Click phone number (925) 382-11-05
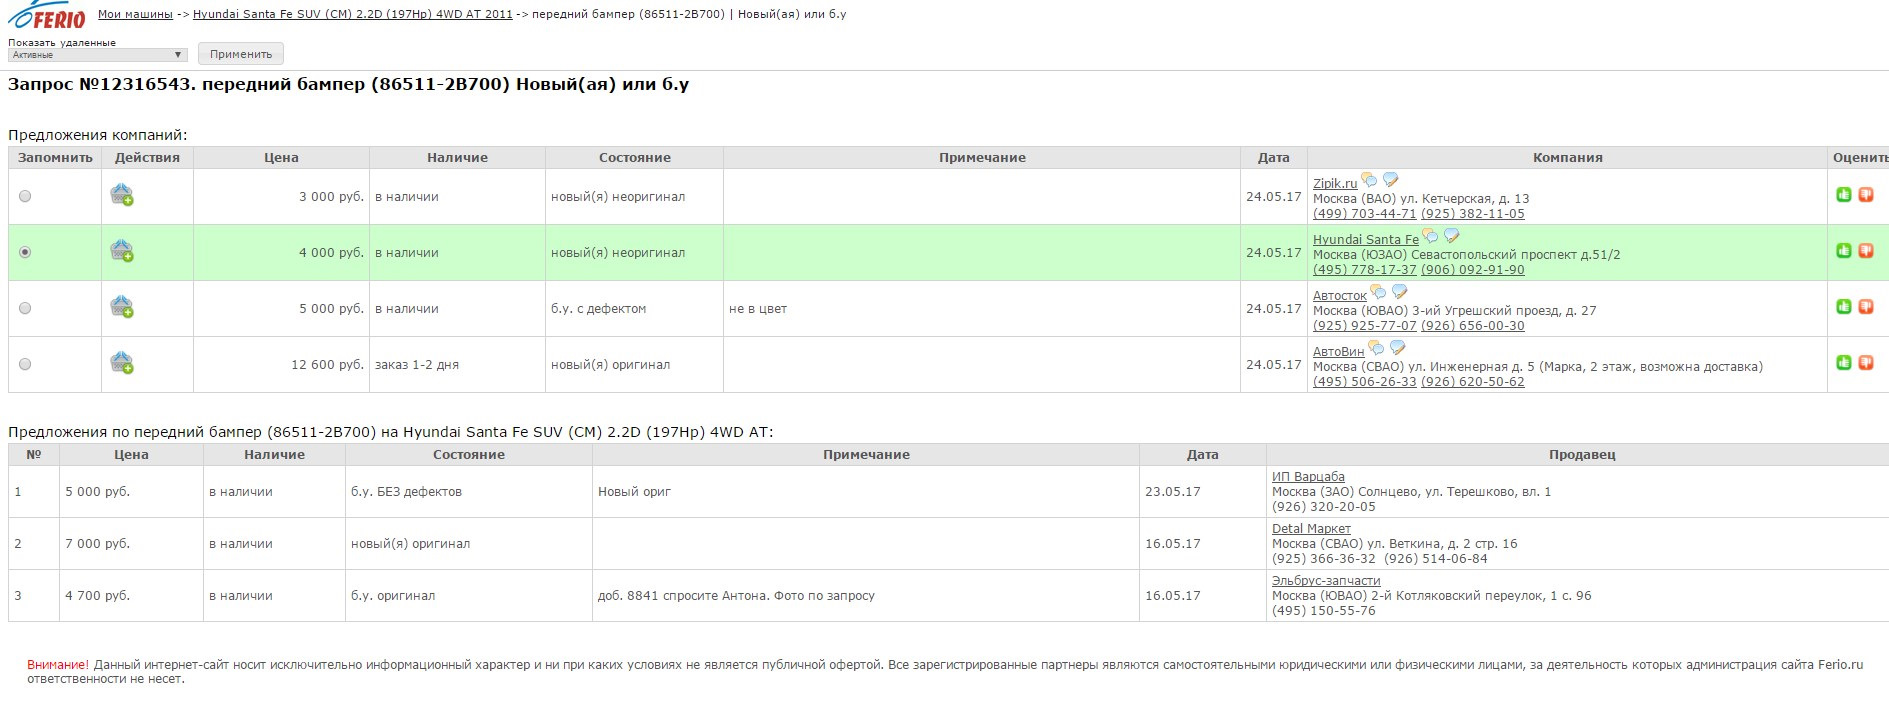This screenshot has width=1889, height=707. pos(1473,214)
